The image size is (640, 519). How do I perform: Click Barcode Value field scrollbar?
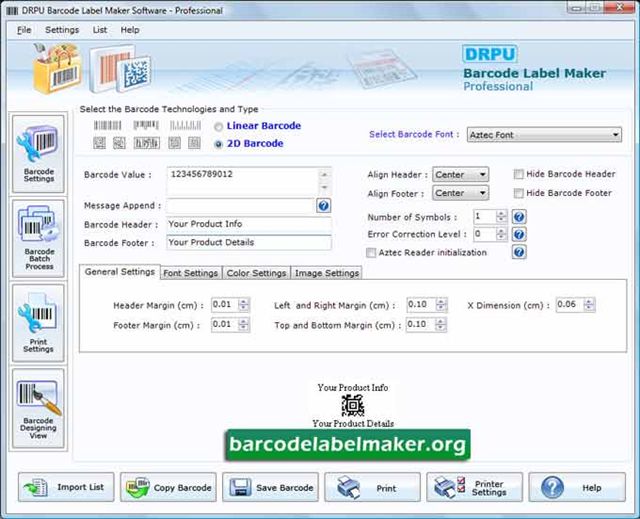coord(324,181)
